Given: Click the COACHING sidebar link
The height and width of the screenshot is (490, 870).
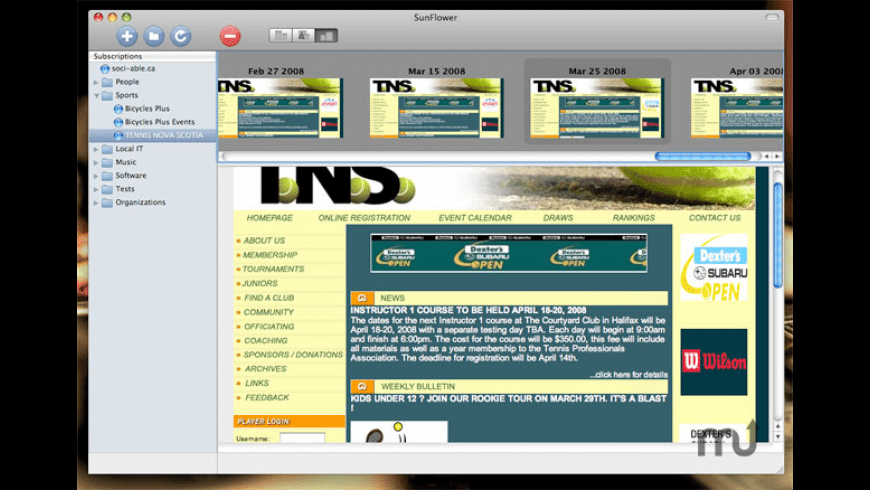Looking at the screenshot, I should 266,341.
